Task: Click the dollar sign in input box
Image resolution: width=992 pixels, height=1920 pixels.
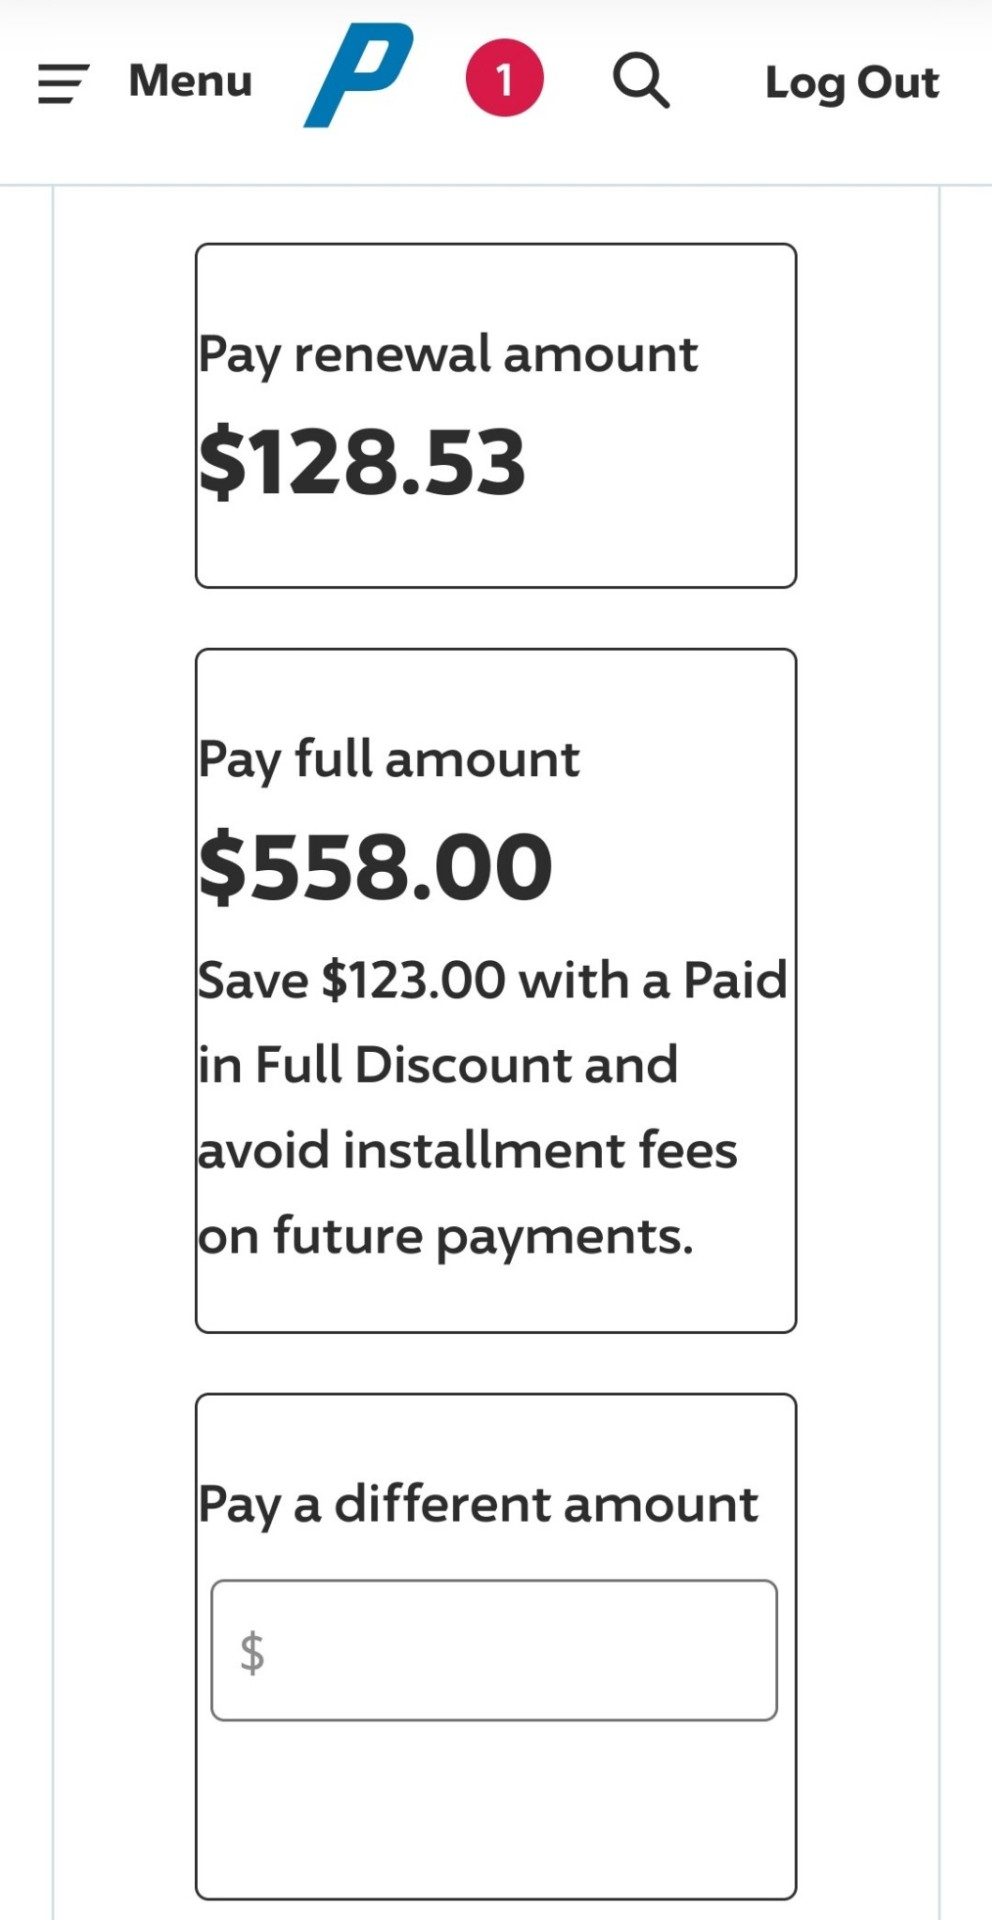Action: [252, 1652]
